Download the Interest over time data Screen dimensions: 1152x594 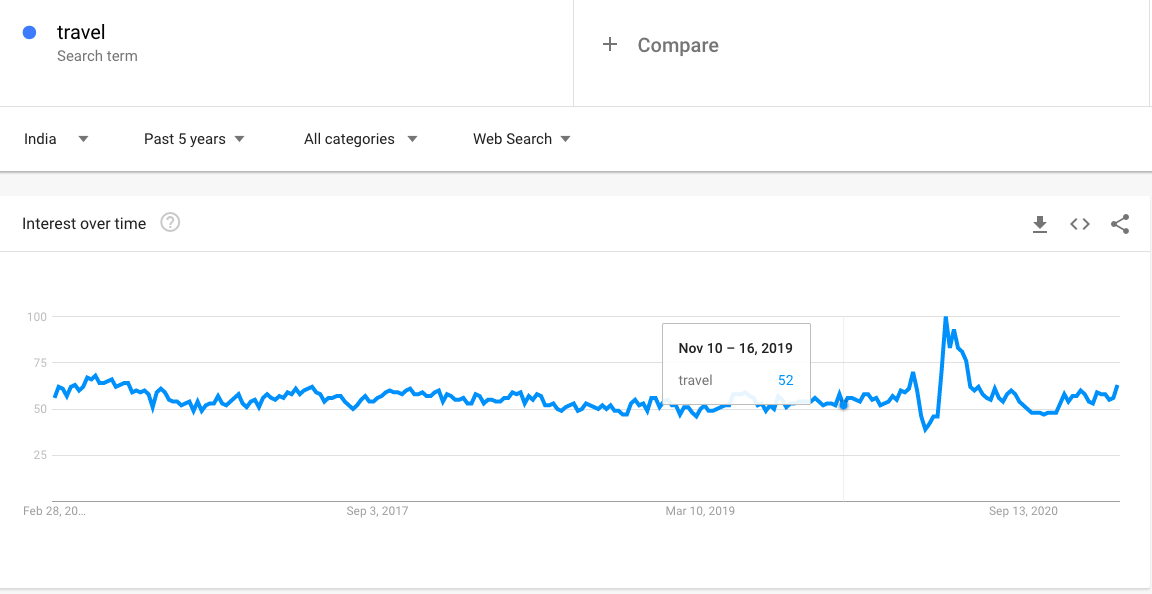[x=1040, y=224]
